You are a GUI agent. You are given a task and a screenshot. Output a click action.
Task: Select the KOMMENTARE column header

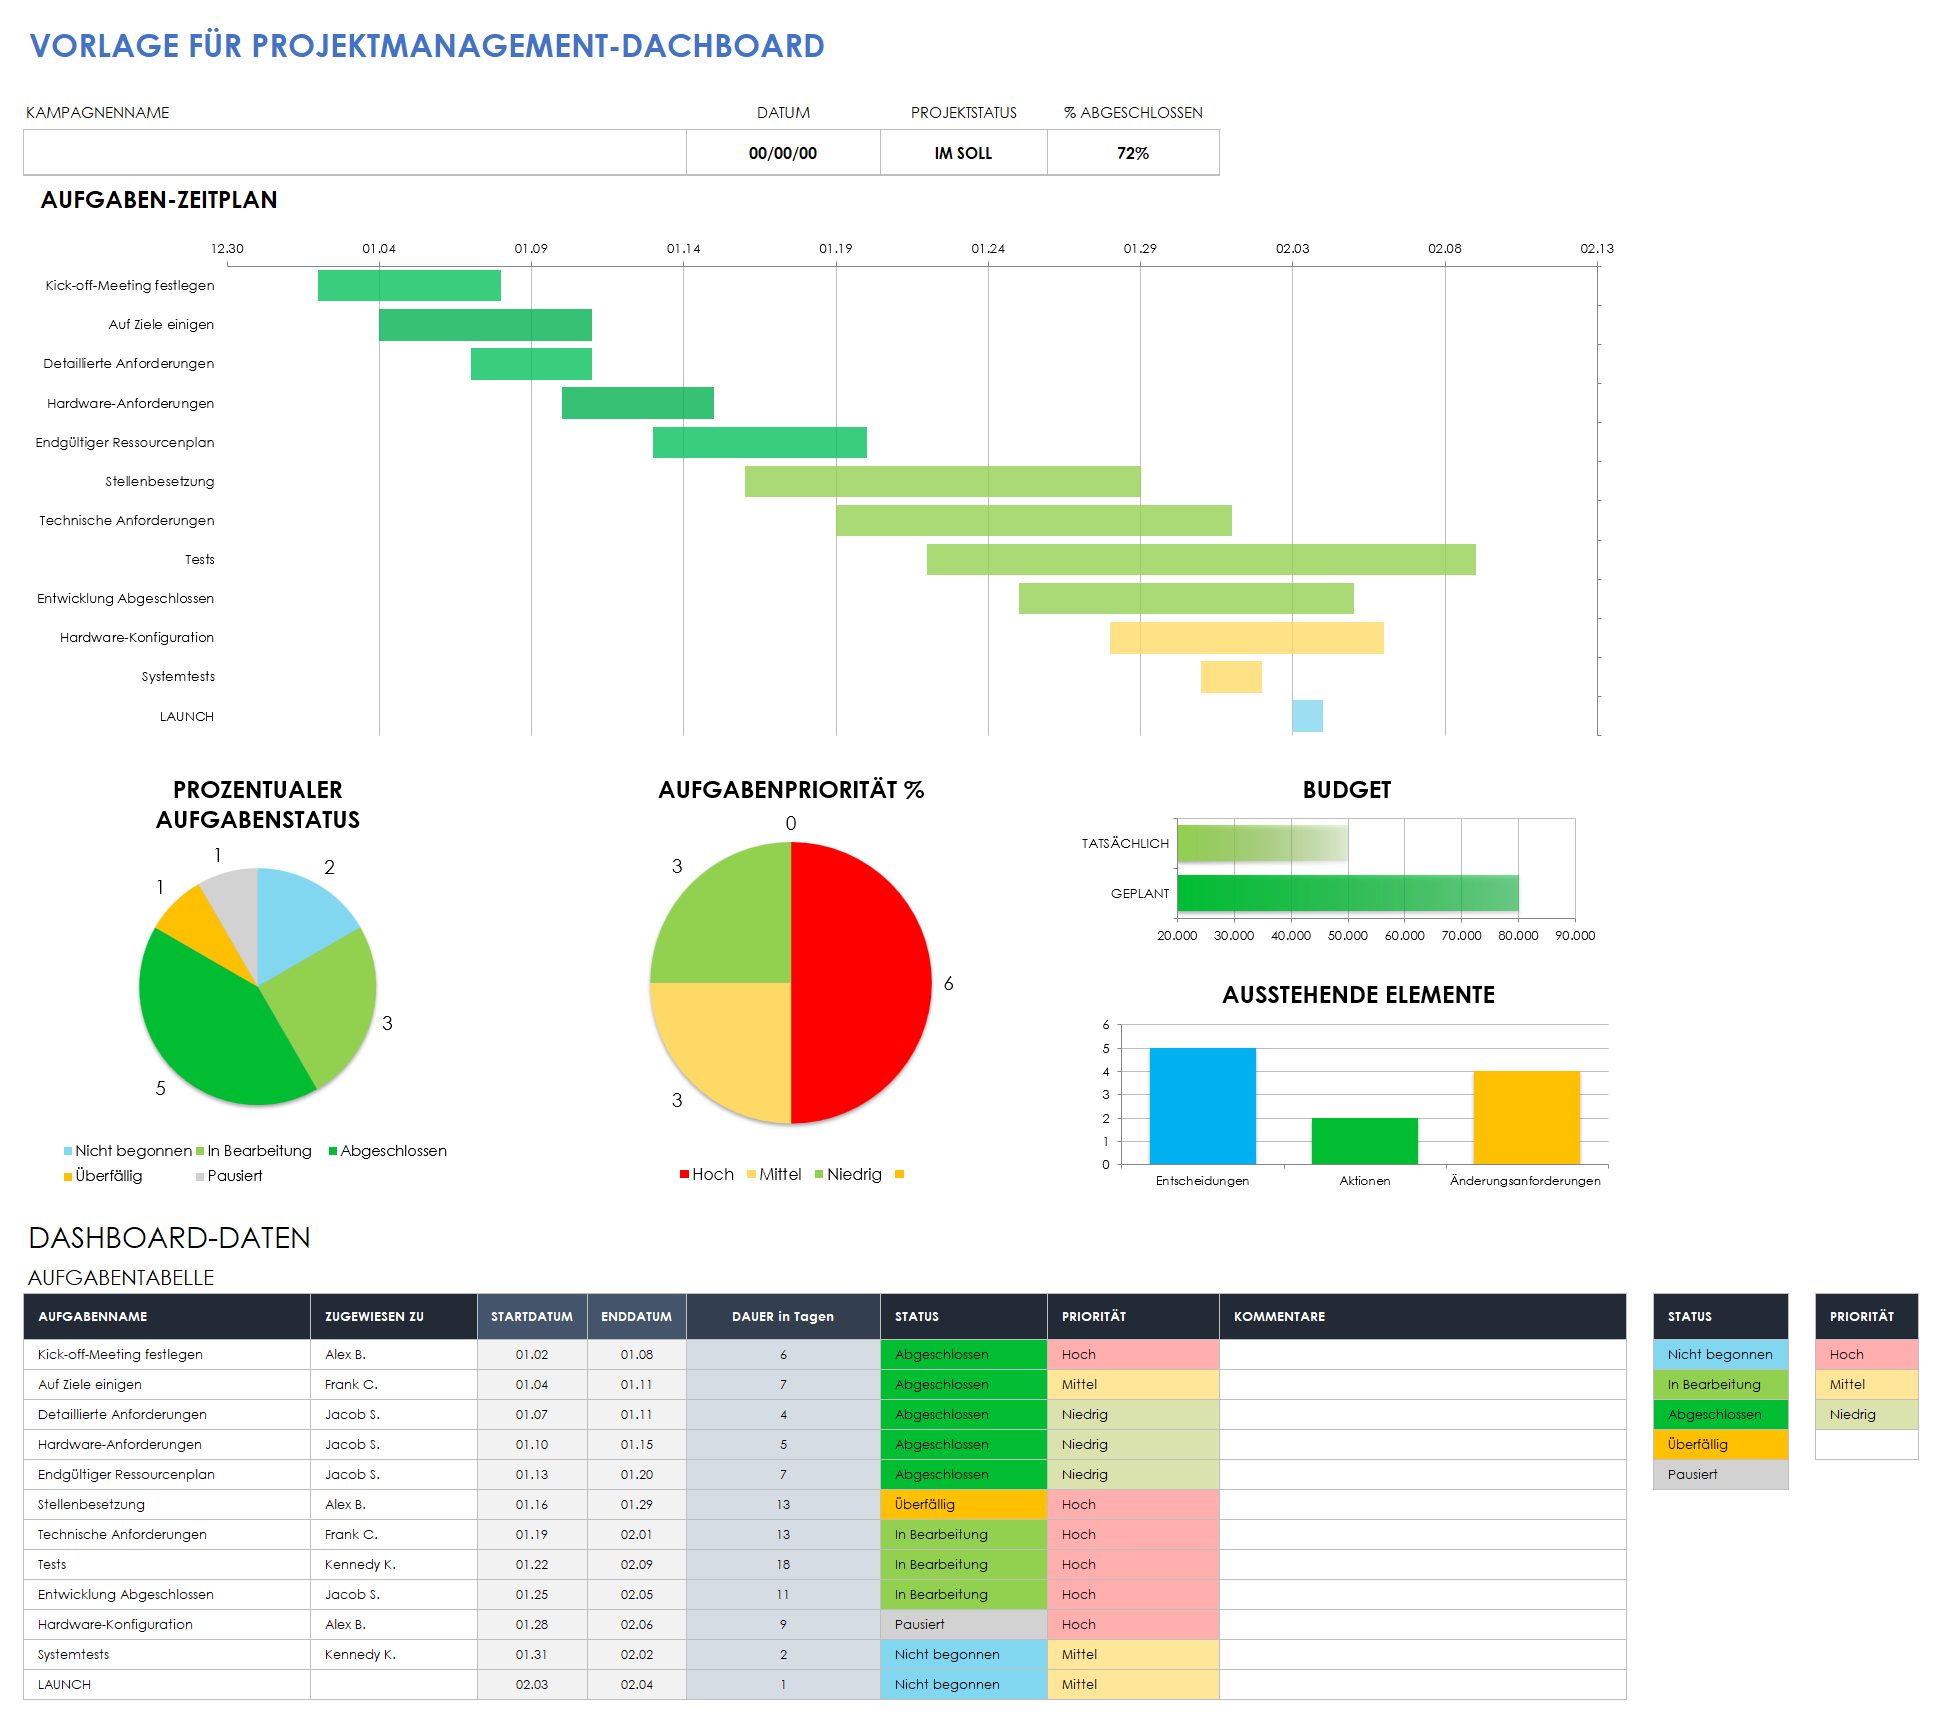tap(1423, 1316)
